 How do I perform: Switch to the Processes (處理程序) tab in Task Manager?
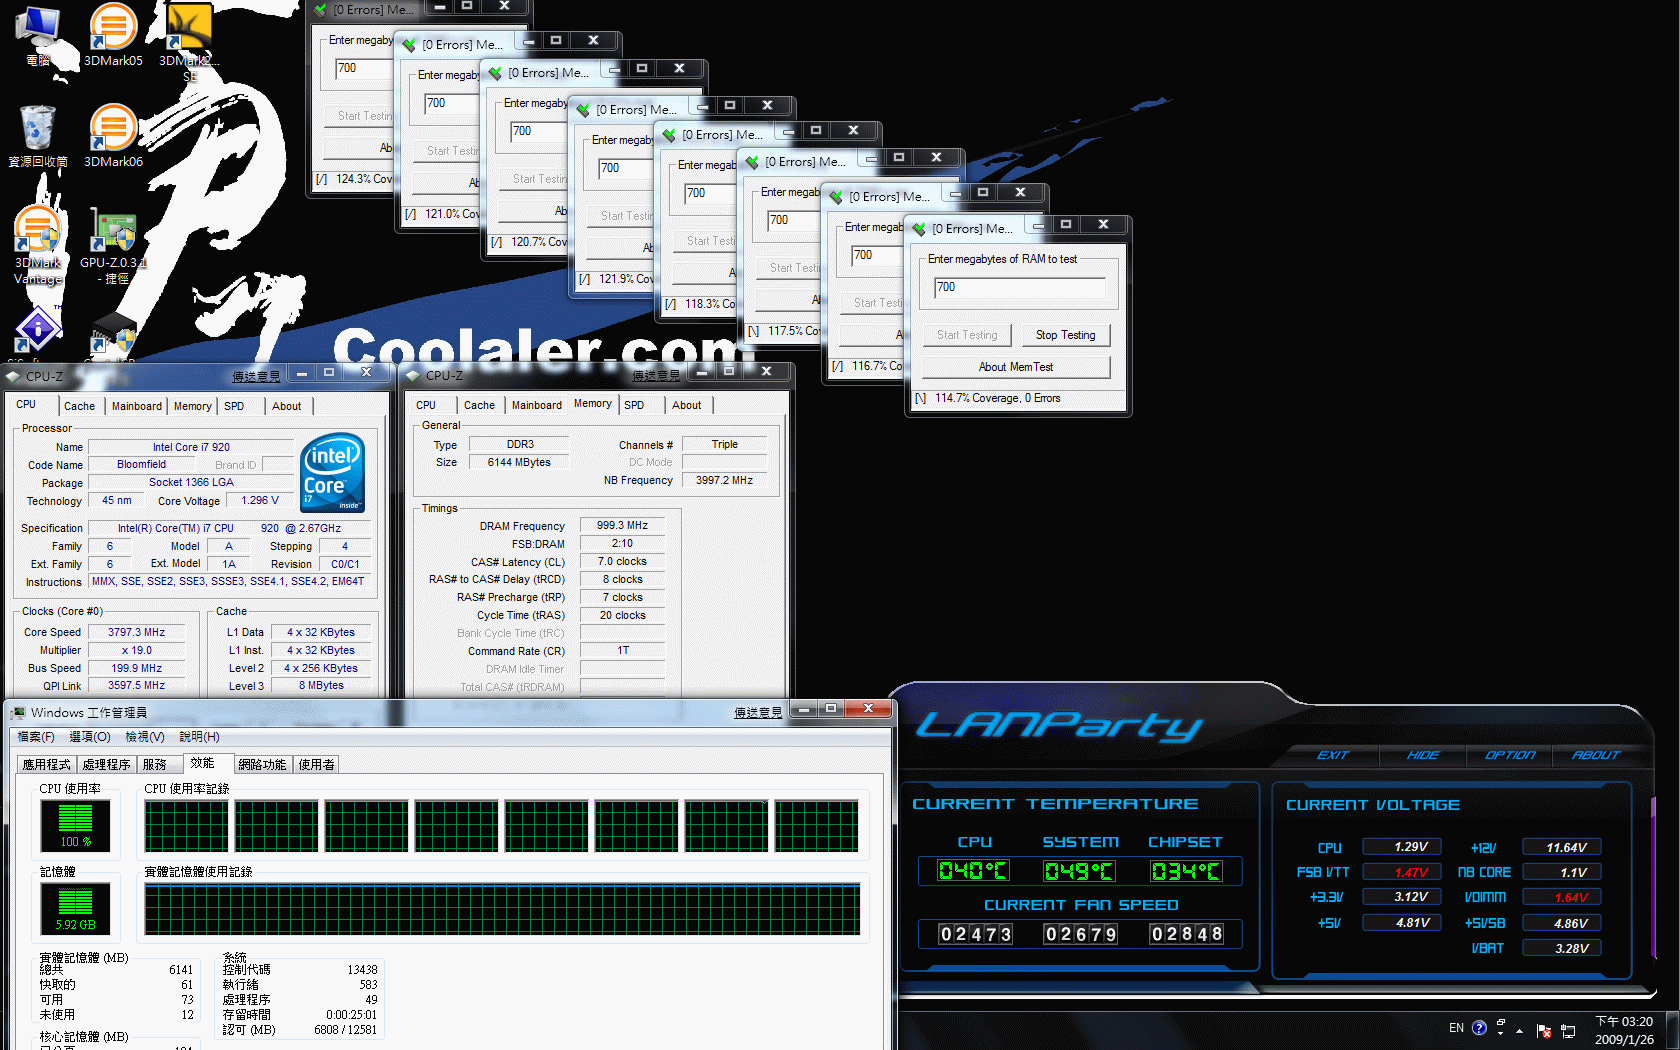tap(107, 764)
